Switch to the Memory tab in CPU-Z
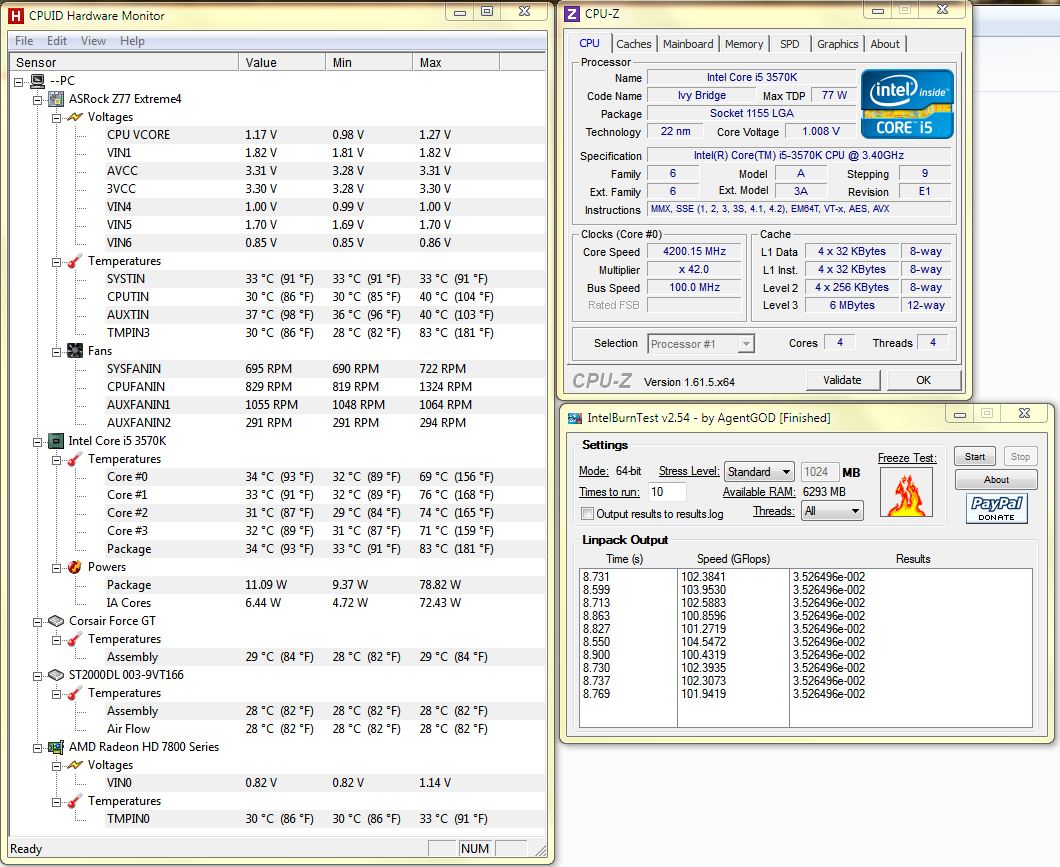Image resolution: width=1060 pixels, height=867 pixels. coord(744,44)
